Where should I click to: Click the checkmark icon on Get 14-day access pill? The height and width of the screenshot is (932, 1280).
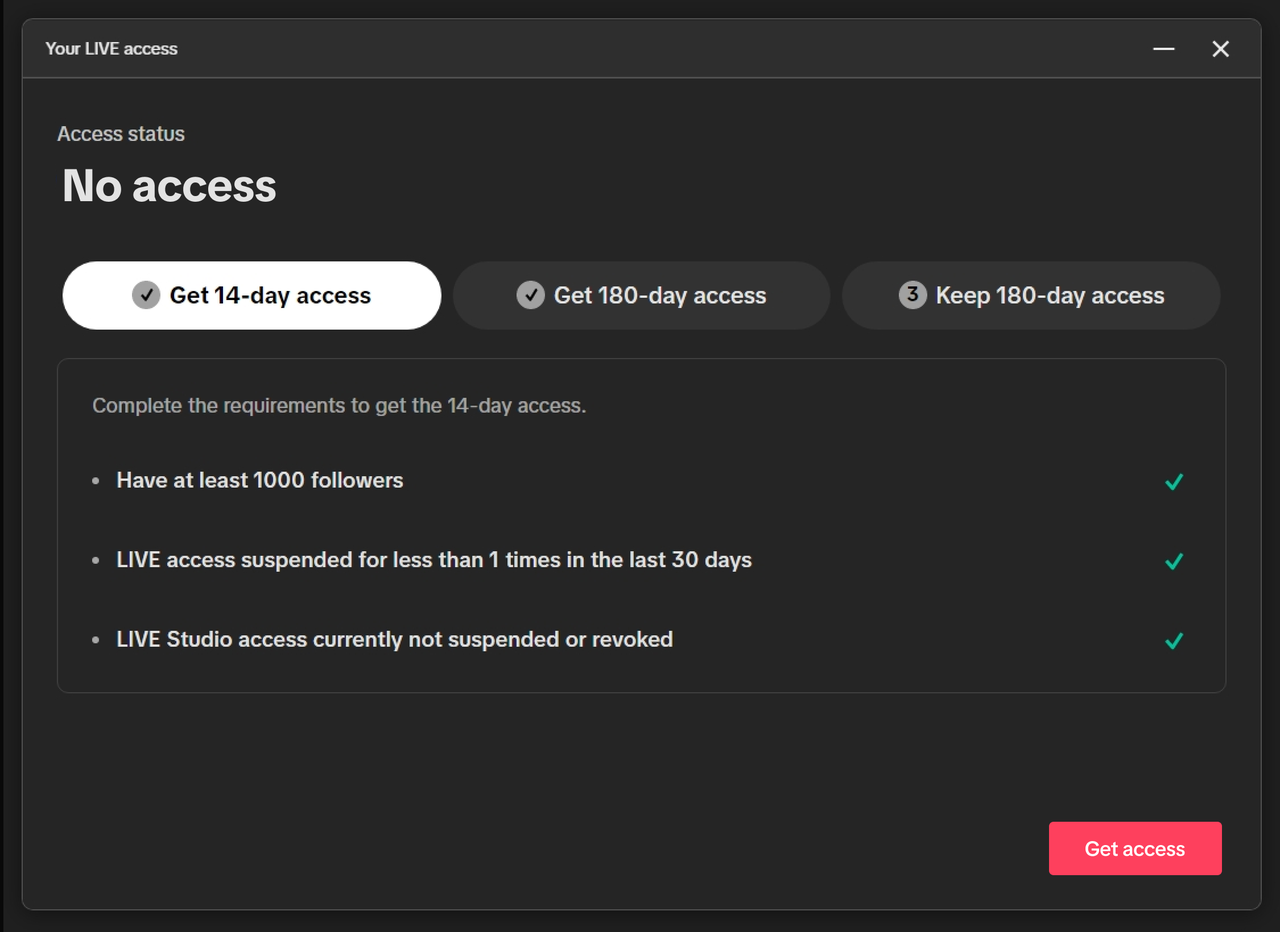[x=146, y=295]
